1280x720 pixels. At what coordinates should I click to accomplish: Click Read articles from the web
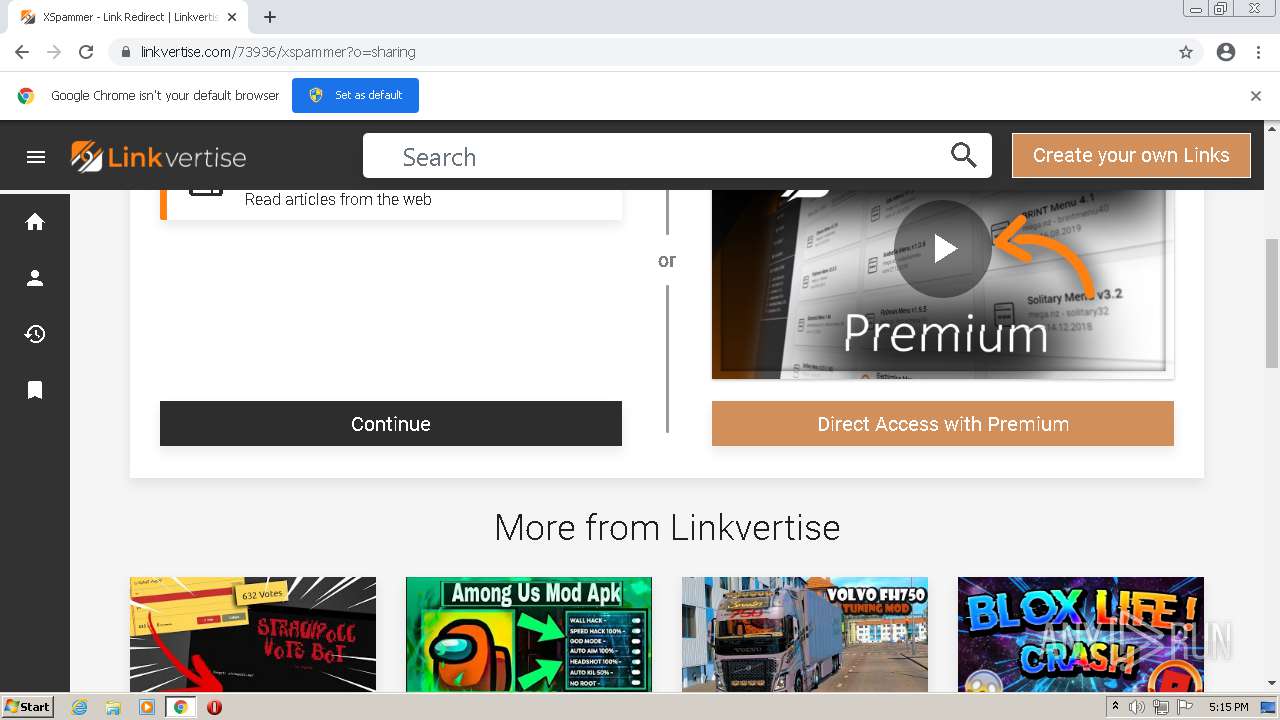(x=338, y=199)
